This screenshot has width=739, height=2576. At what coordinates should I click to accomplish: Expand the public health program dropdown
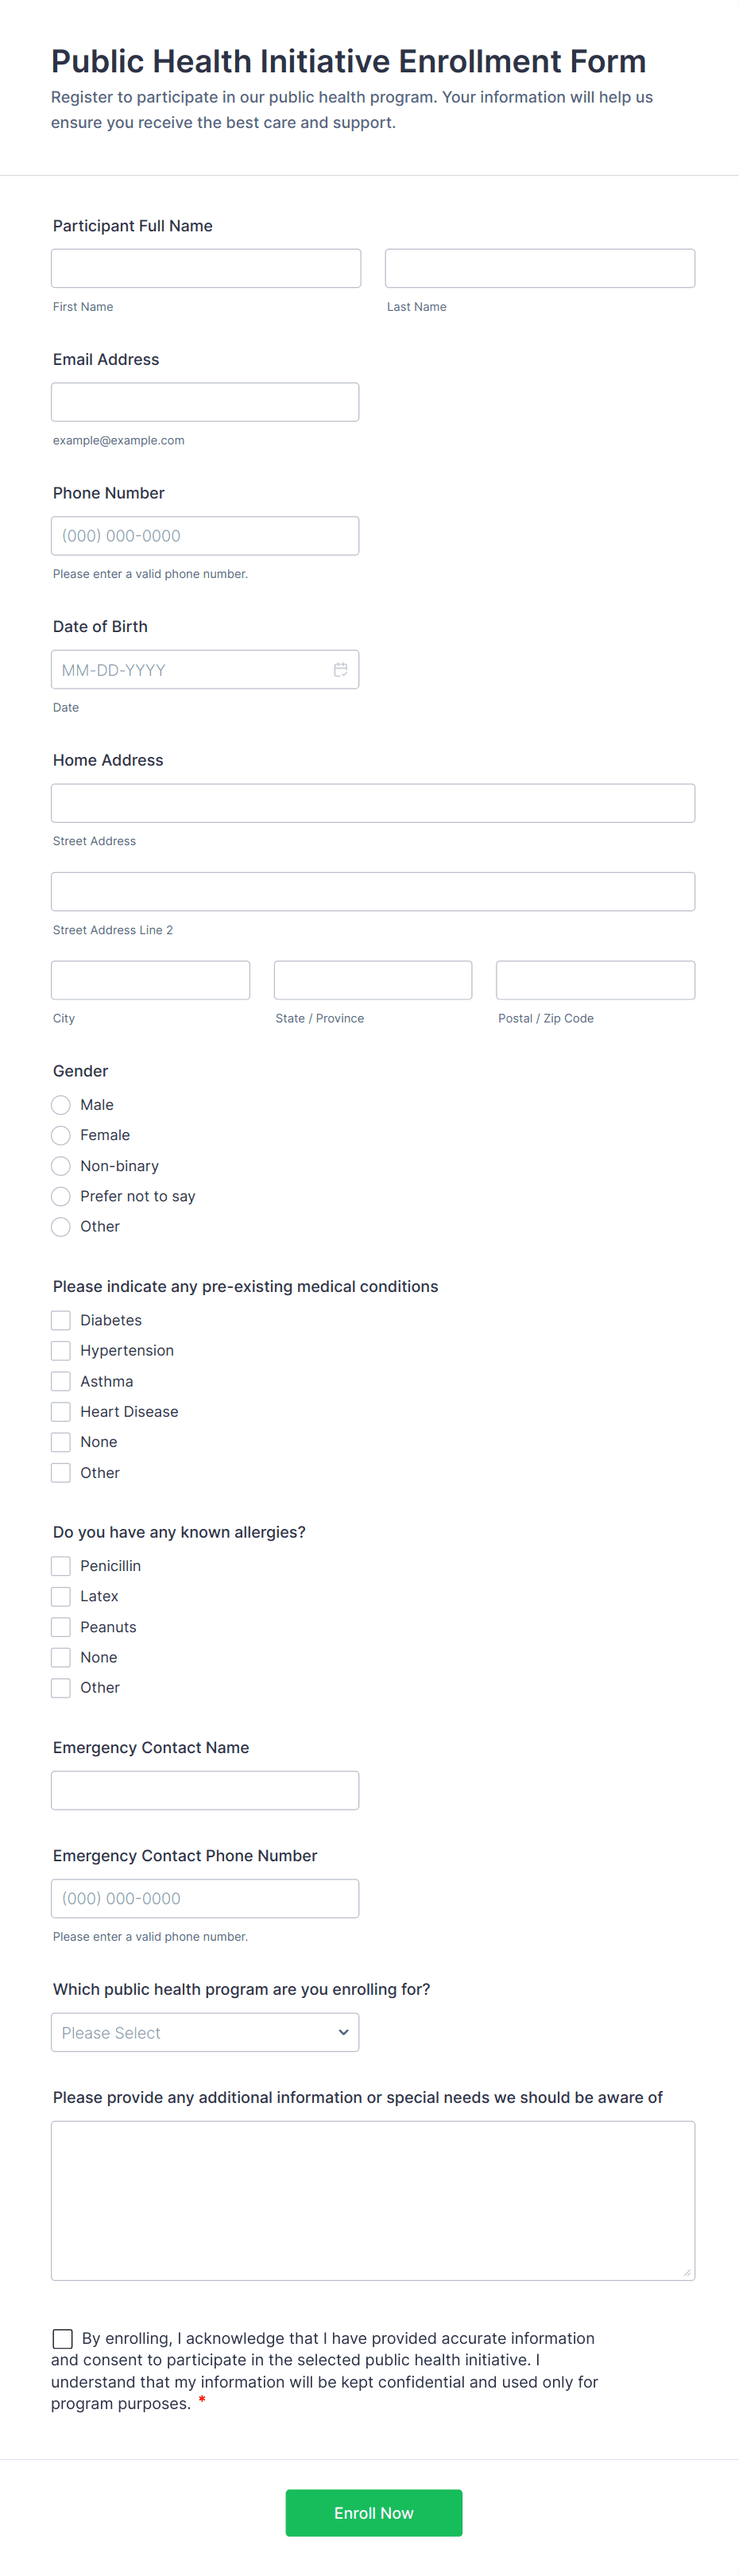coord(205,2032)
